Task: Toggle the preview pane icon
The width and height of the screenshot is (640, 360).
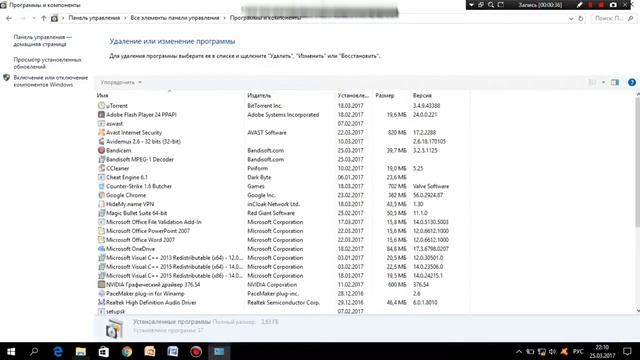Action: [615, 82]
